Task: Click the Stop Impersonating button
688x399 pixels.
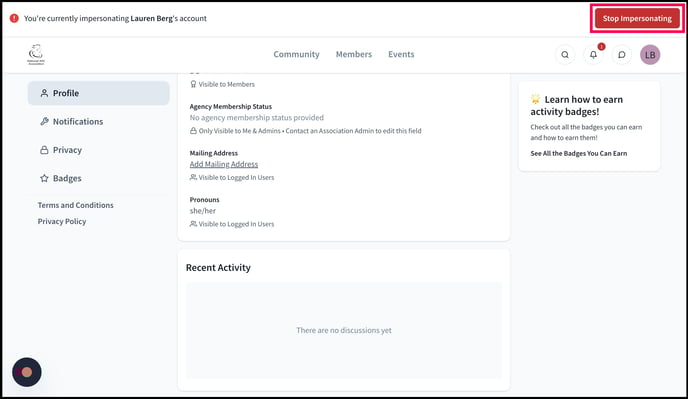Action: [x=637, y=18]
